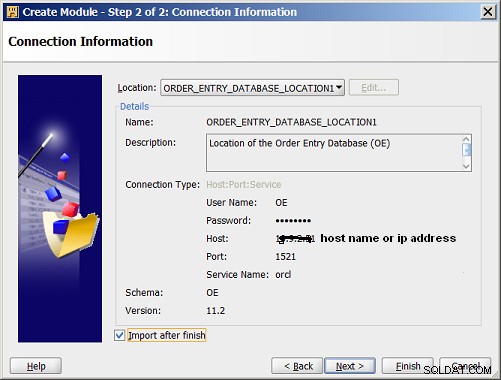The height and width of the screenshot is (380, 501).
Task: Click the Import after finish label
Action: (x=167, y=335)
